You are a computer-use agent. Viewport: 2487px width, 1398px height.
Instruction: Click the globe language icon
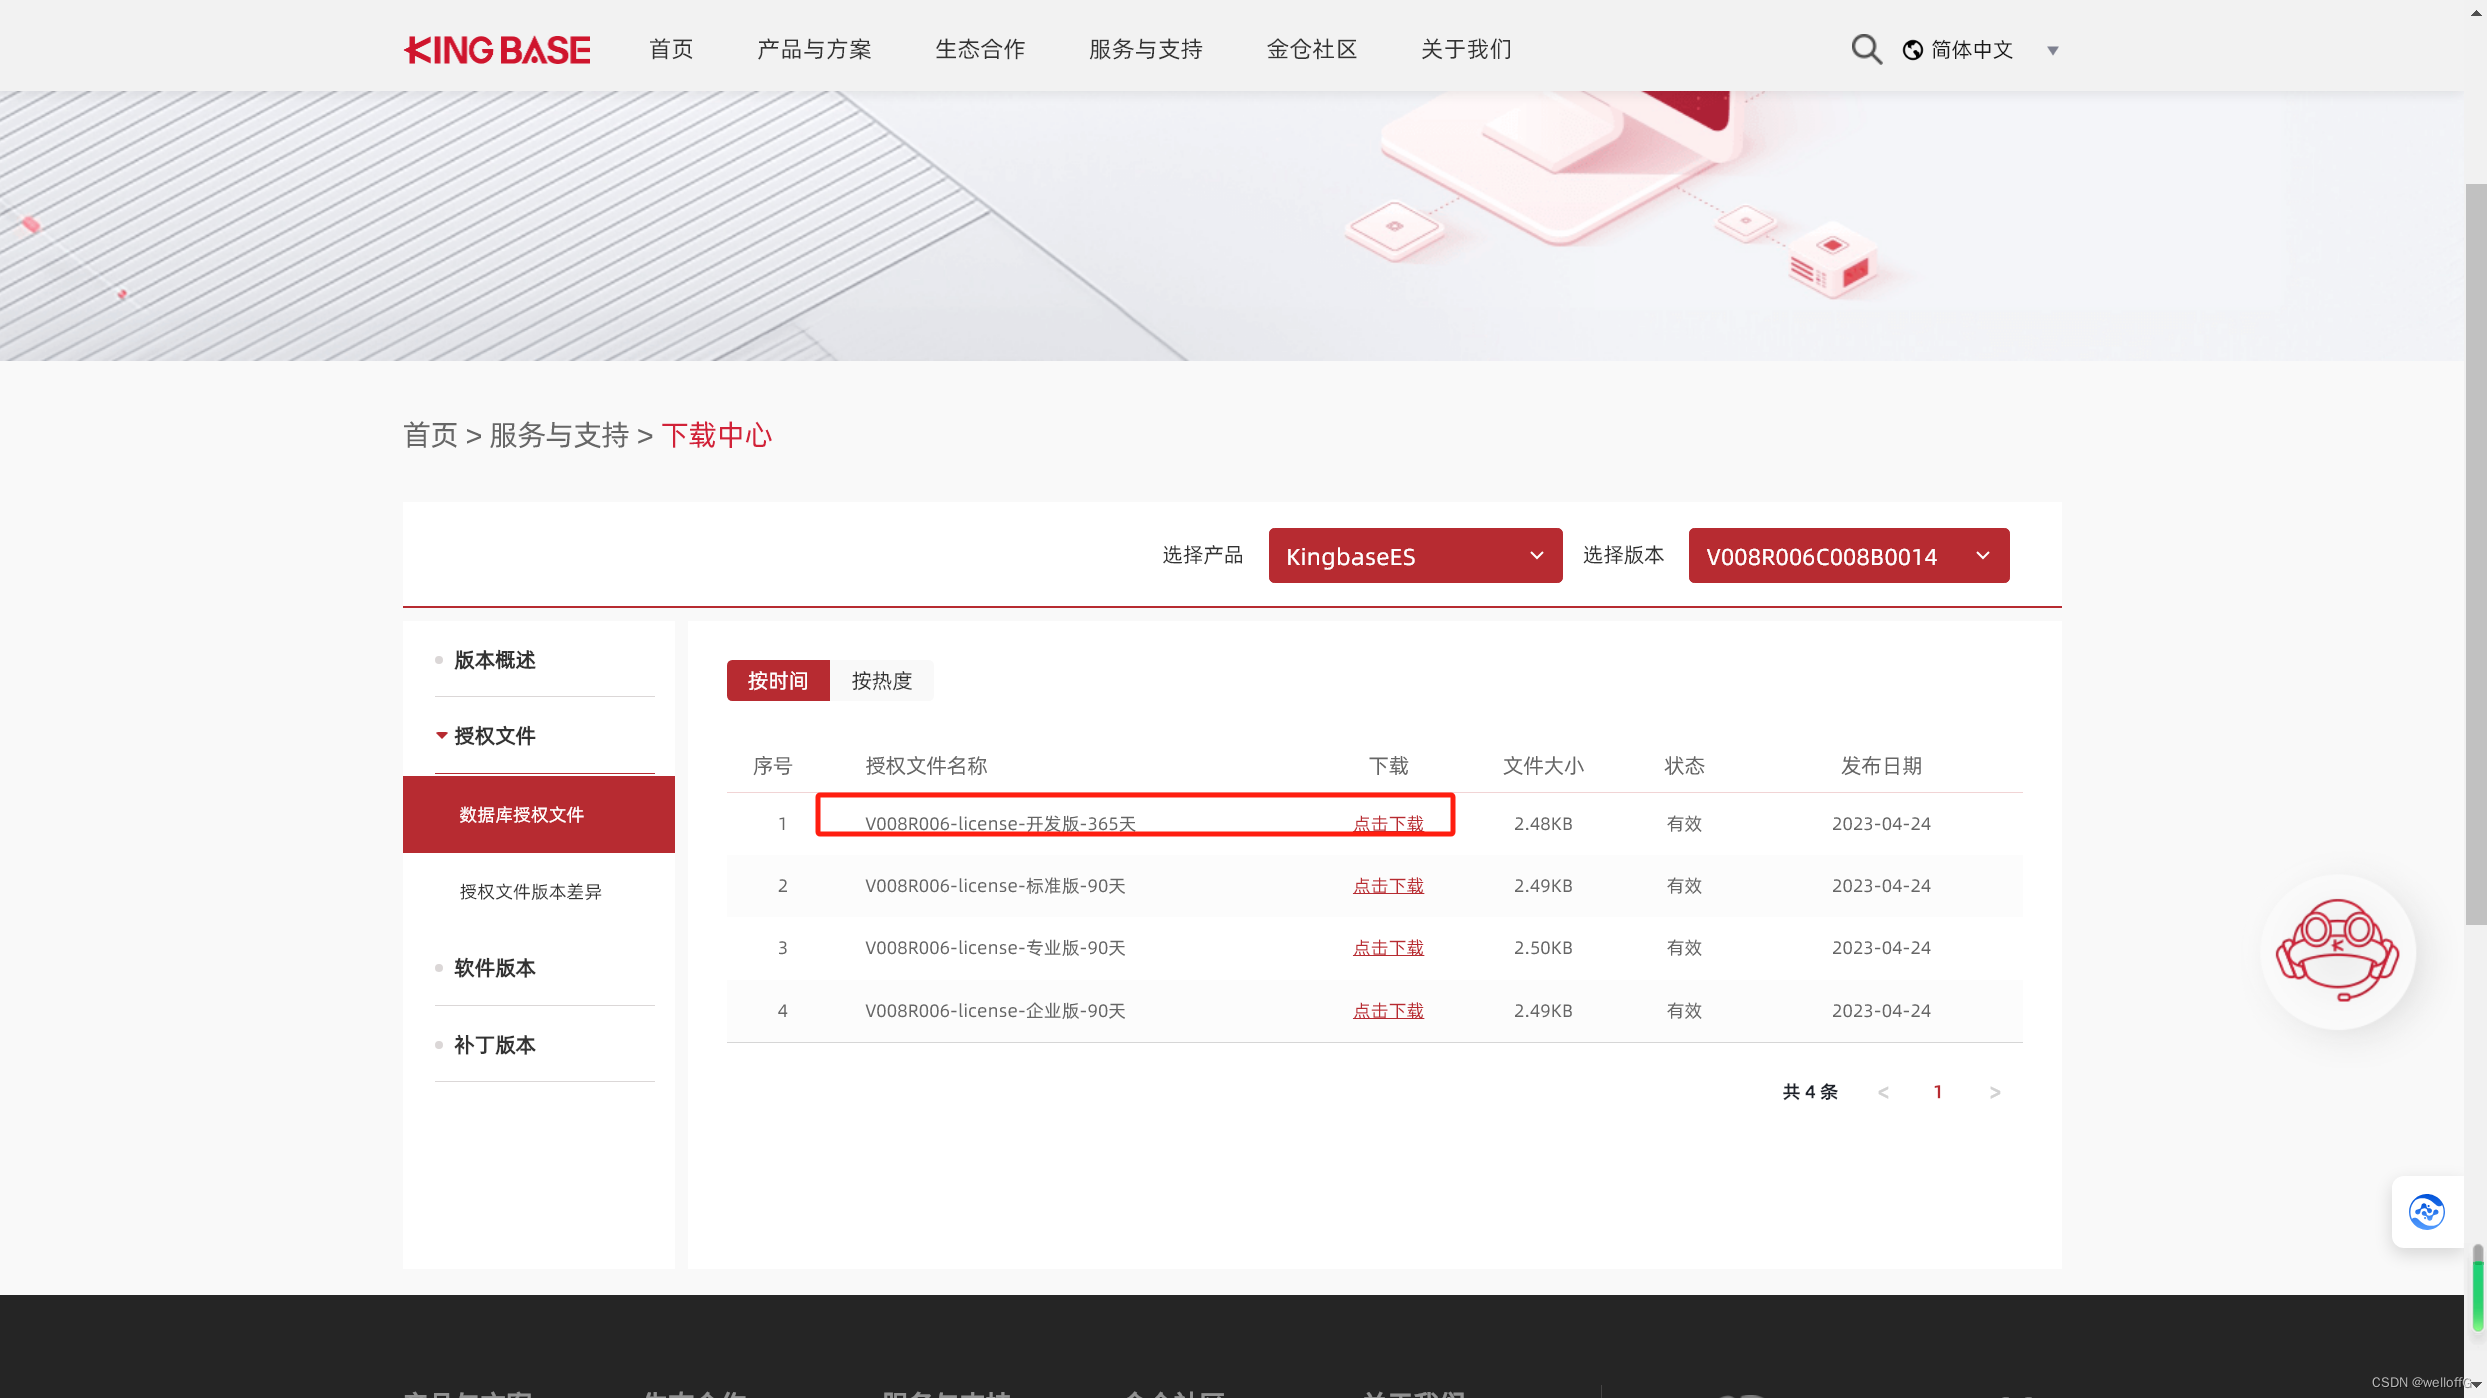pyautogui.click(x=1911, y=48)
